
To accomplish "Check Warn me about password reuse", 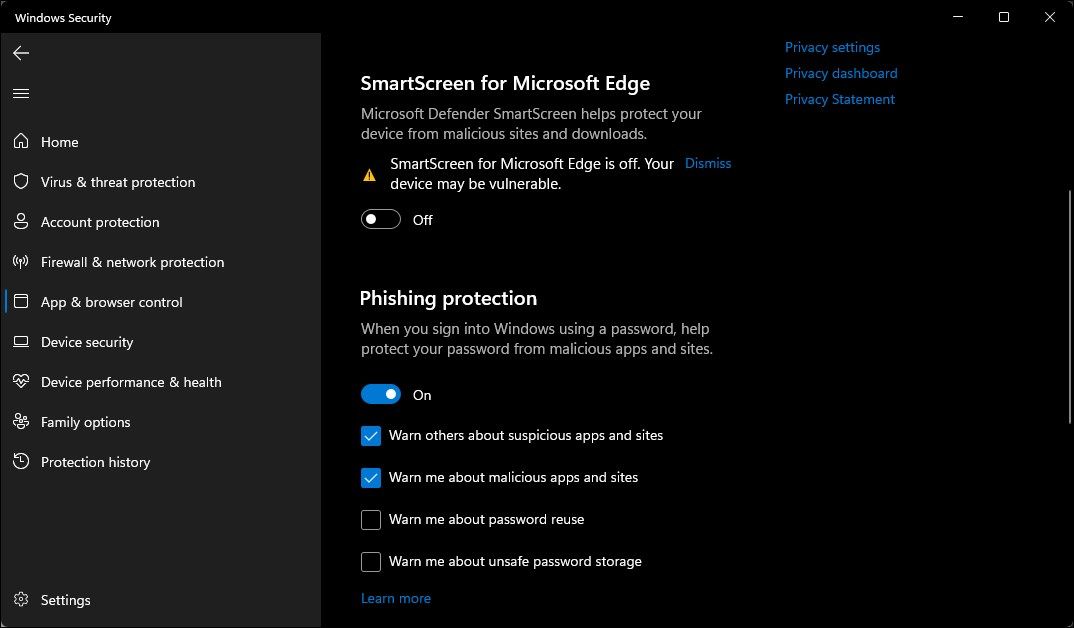I will tap(371, 519).
